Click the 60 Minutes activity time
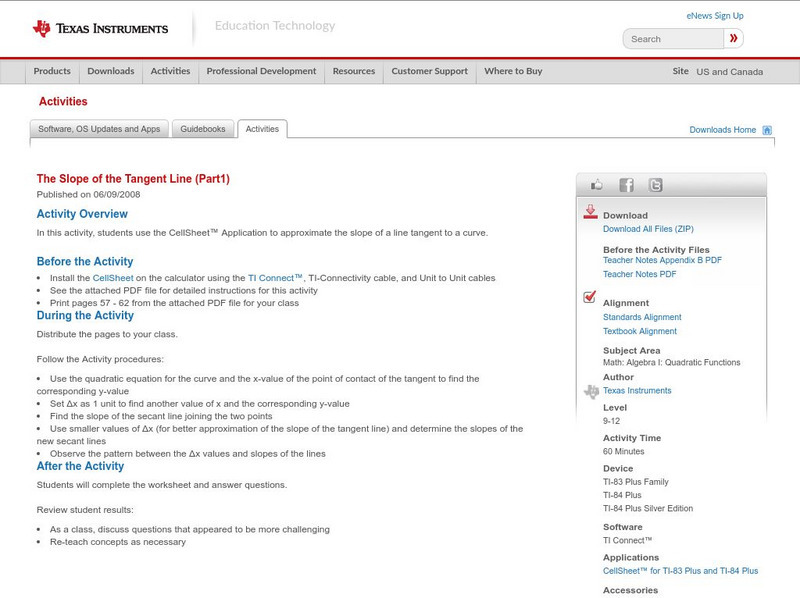The height and width of the screenshot is (598, 800). coord(623,452)
